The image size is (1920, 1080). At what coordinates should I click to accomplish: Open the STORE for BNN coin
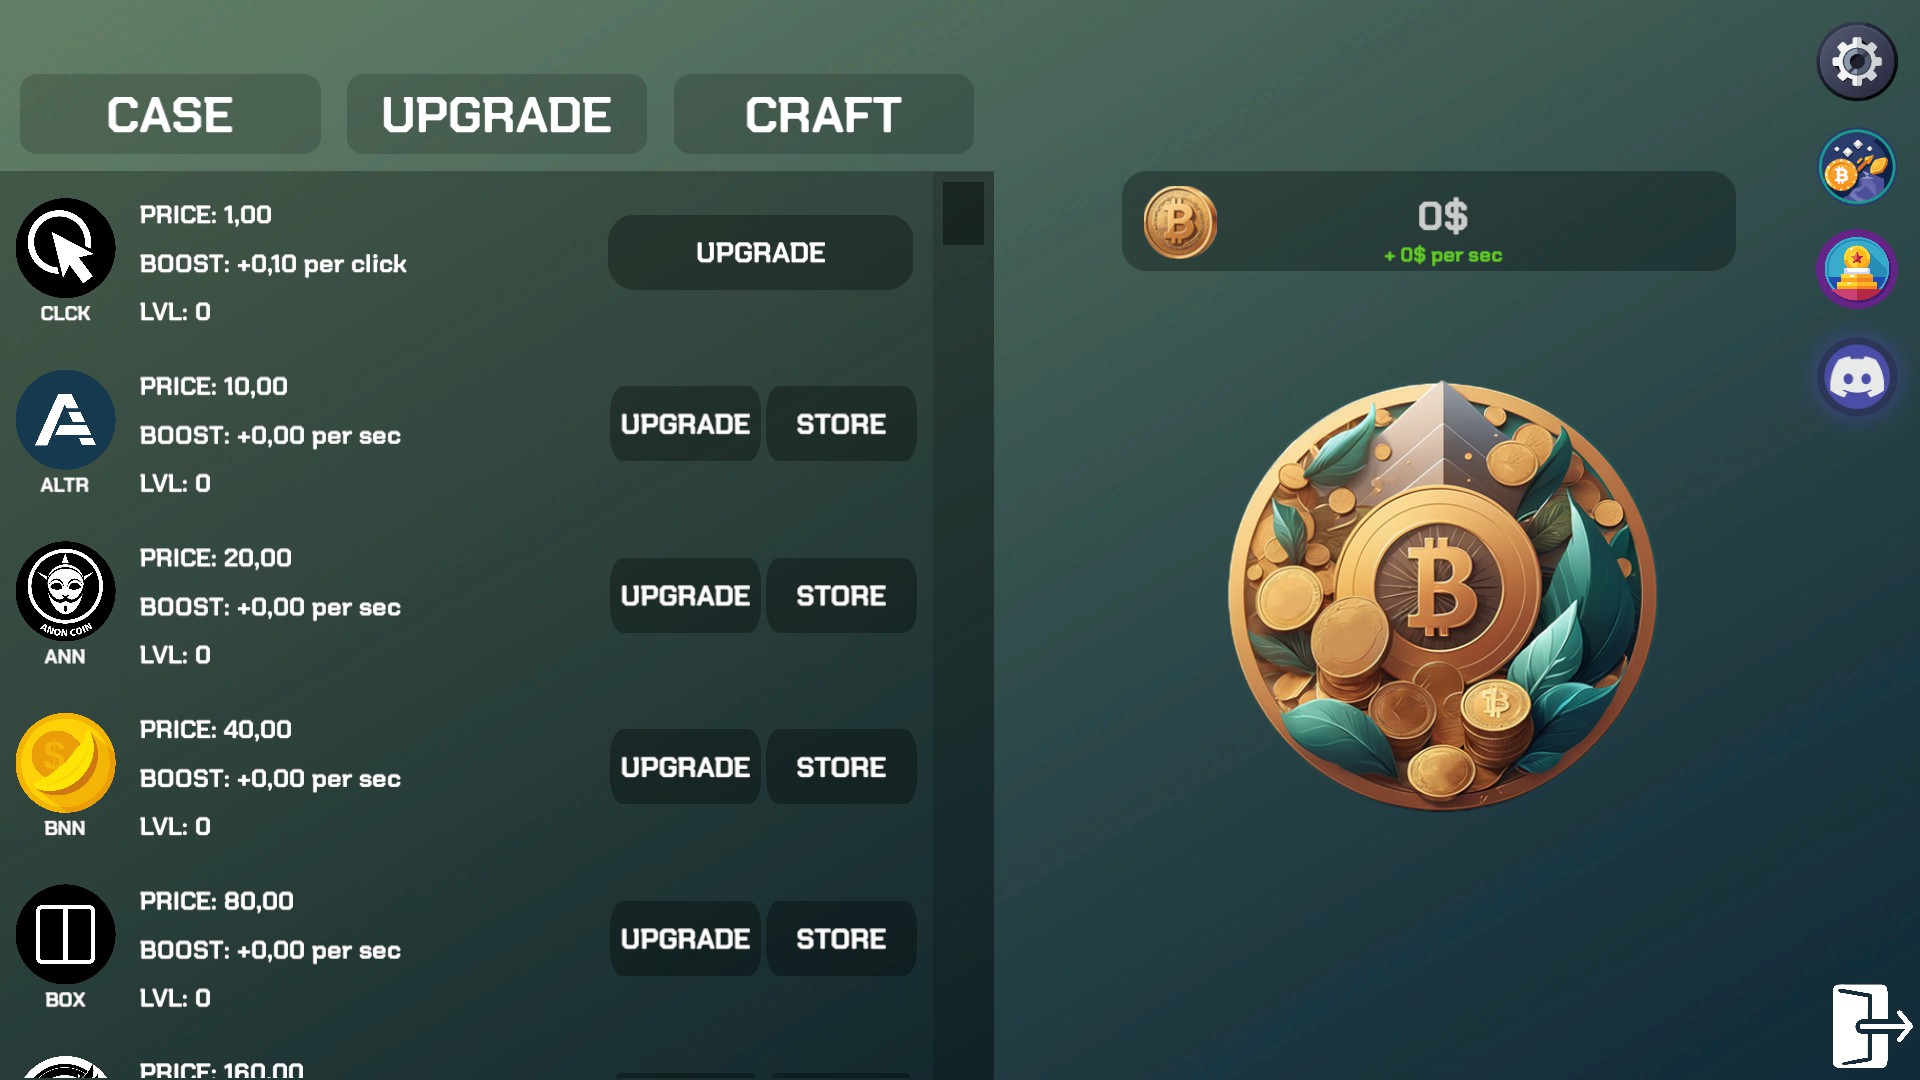click(x=841, y=767)
